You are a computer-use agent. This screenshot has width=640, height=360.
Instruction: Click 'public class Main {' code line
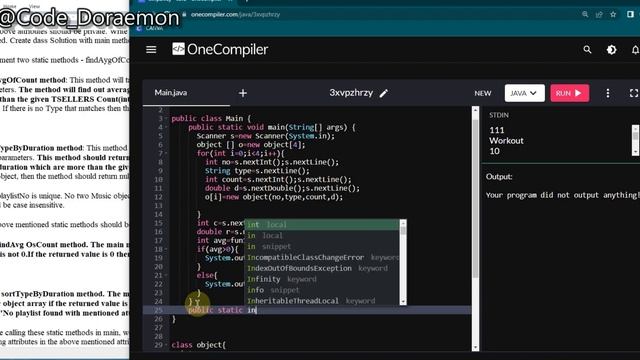(x=211, y=119)
